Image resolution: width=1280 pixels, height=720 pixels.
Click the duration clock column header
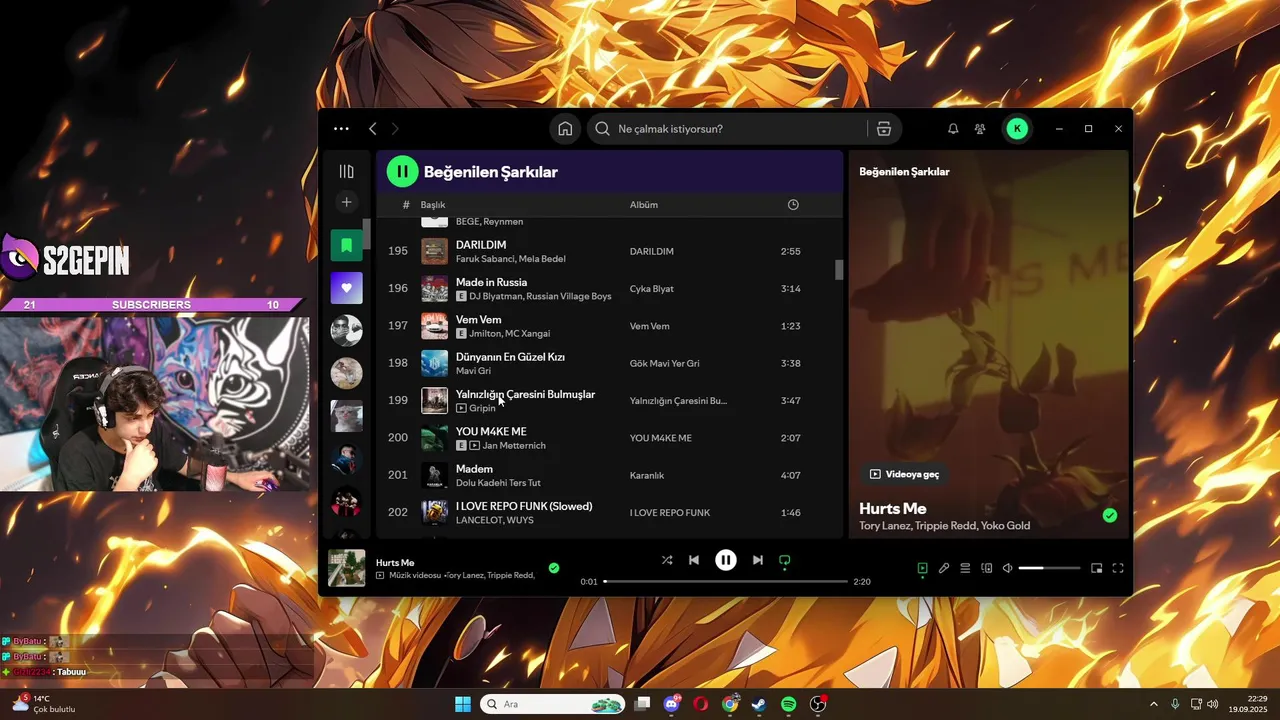tap(793, 205)
